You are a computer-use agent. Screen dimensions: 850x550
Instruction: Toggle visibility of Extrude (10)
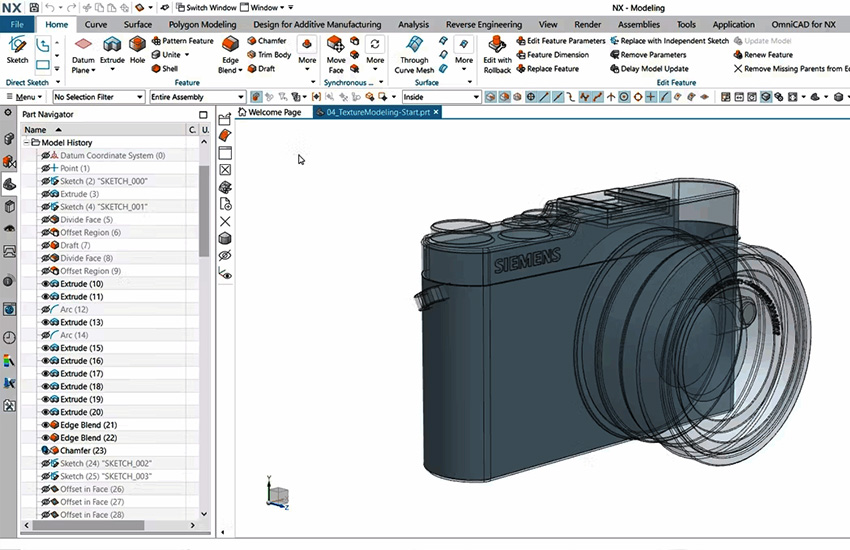(46, 284)
